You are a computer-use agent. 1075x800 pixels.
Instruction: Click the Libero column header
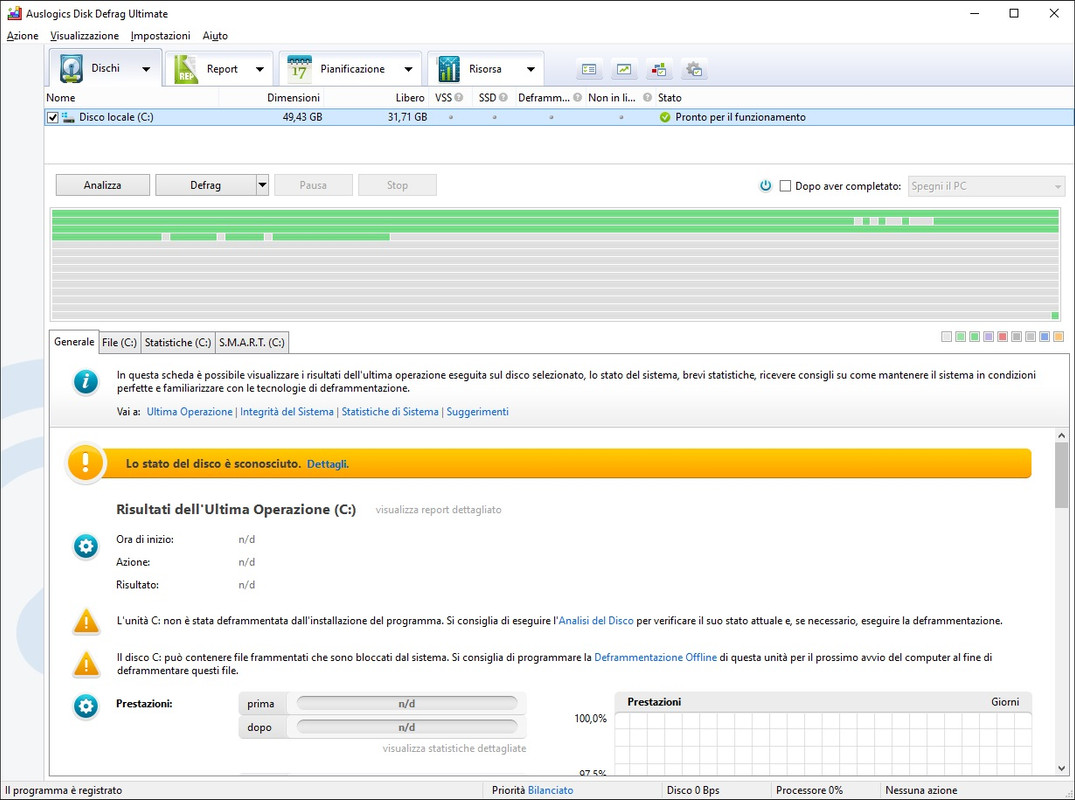coord(376,97)
